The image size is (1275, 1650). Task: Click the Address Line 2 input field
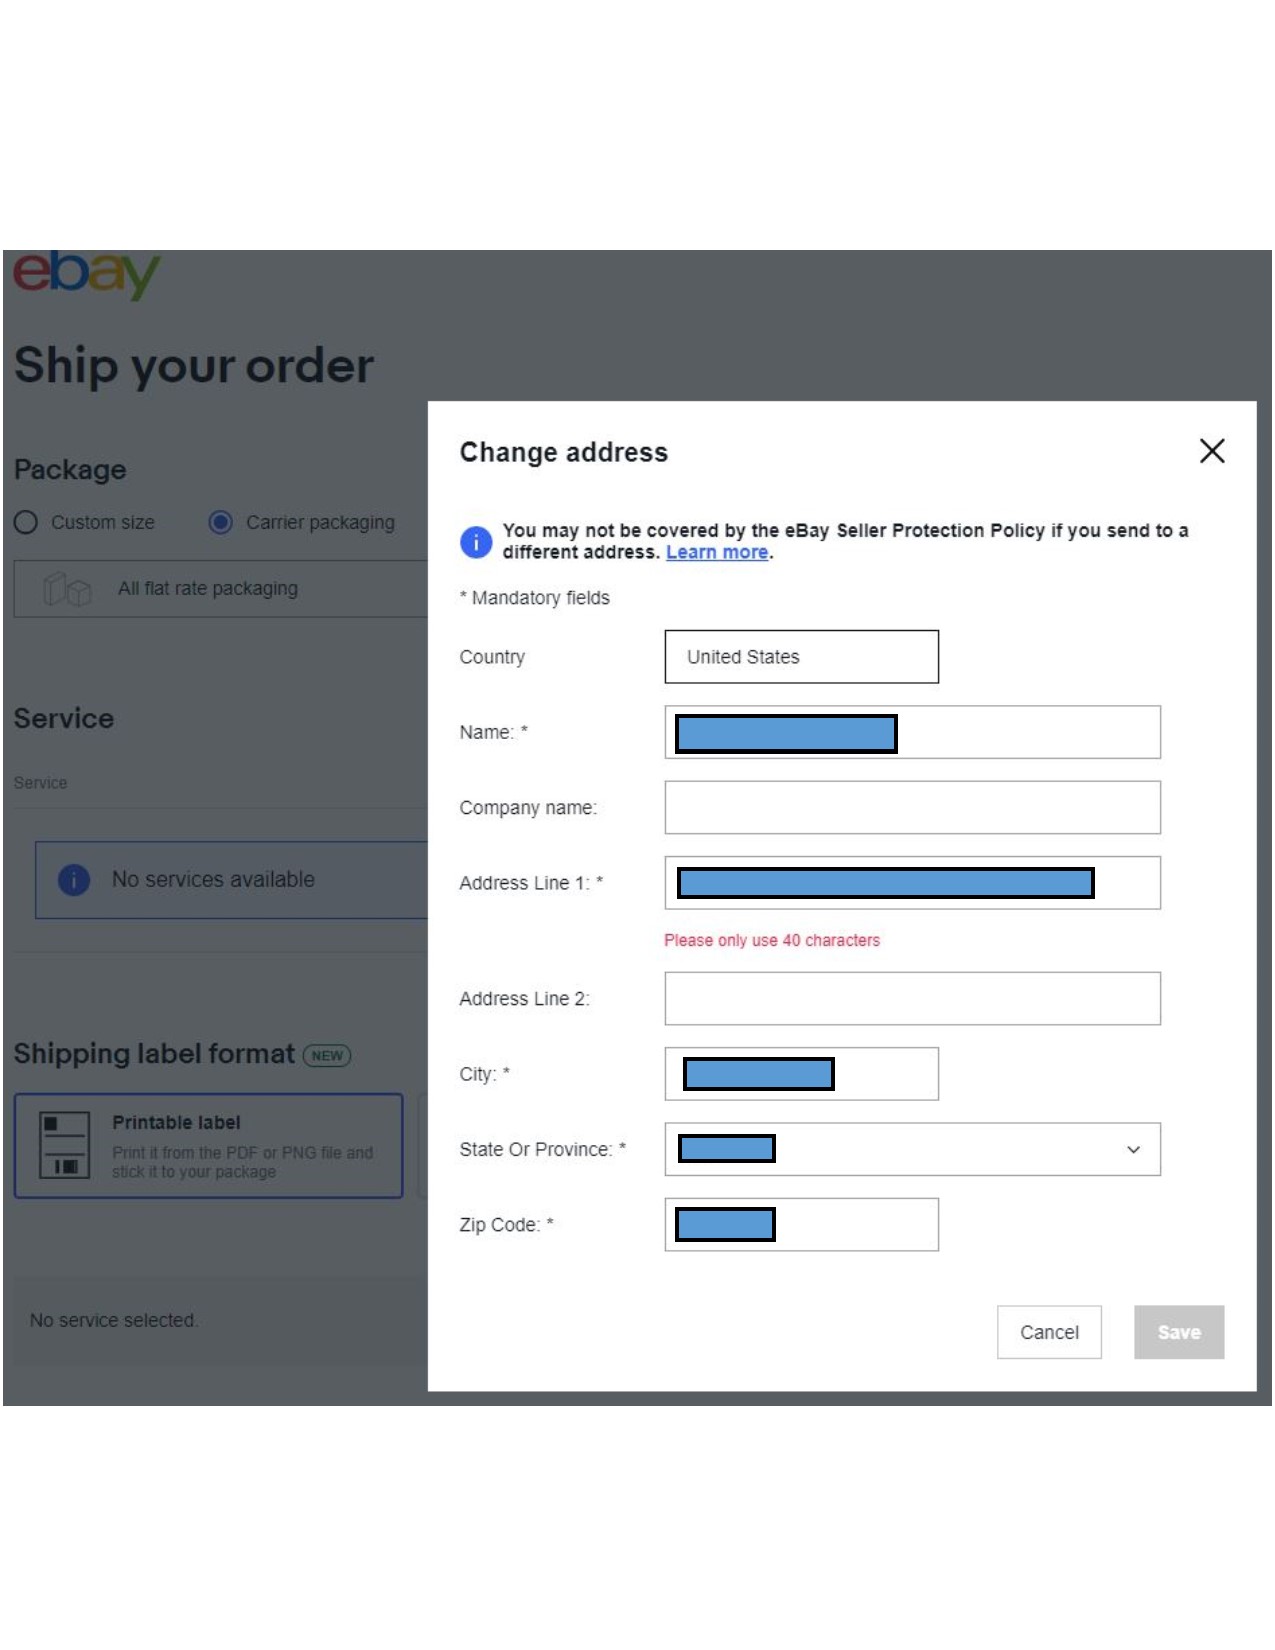pos(910,998)
